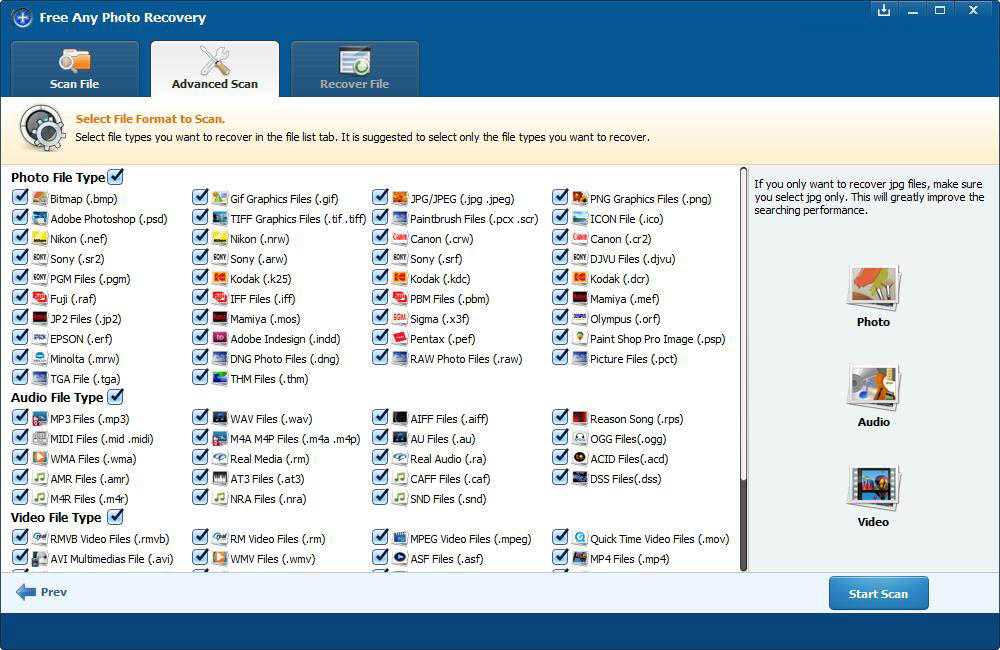Go back using the Prev link
Image resolution: width=1000 pixels, height=650 pixels.
42,592
